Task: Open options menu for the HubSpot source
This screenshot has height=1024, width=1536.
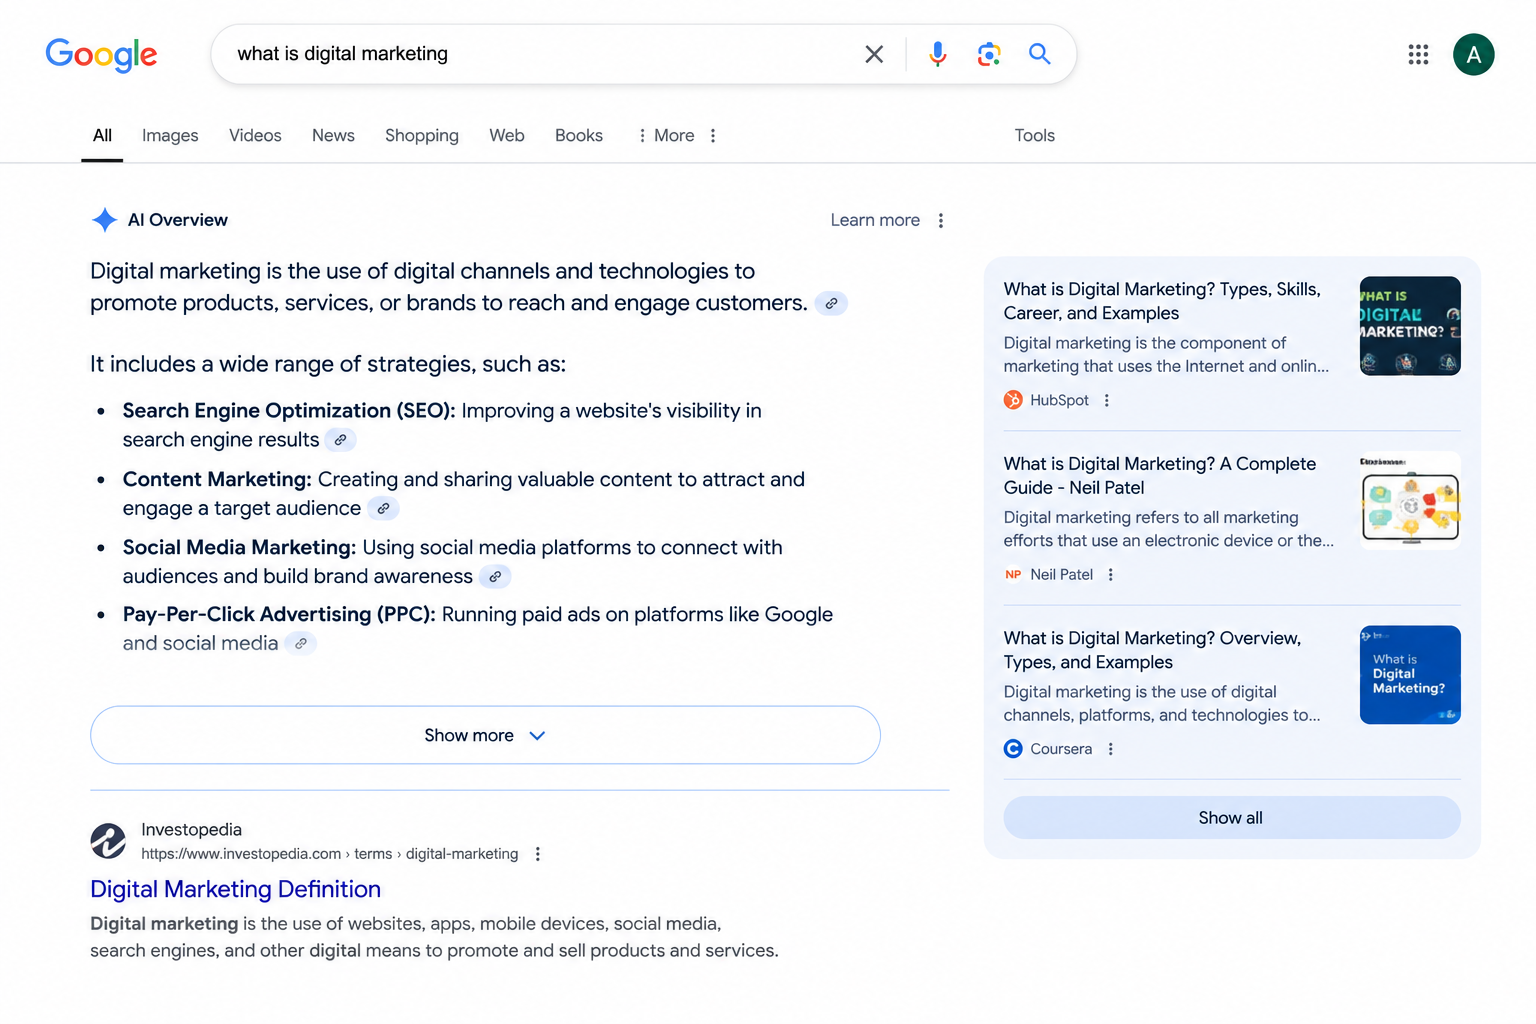Action: click(1106, 400)
